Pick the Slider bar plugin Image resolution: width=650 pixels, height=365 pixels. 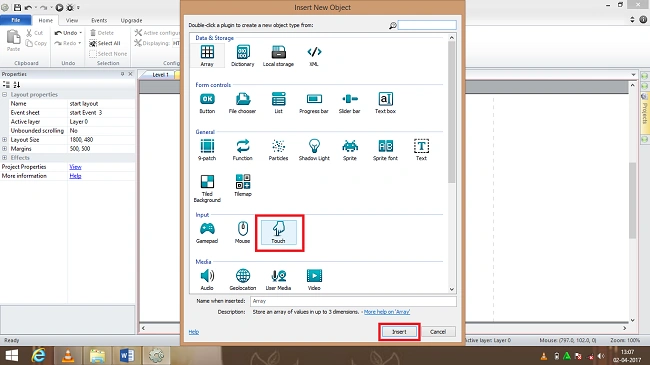(349, 103)
